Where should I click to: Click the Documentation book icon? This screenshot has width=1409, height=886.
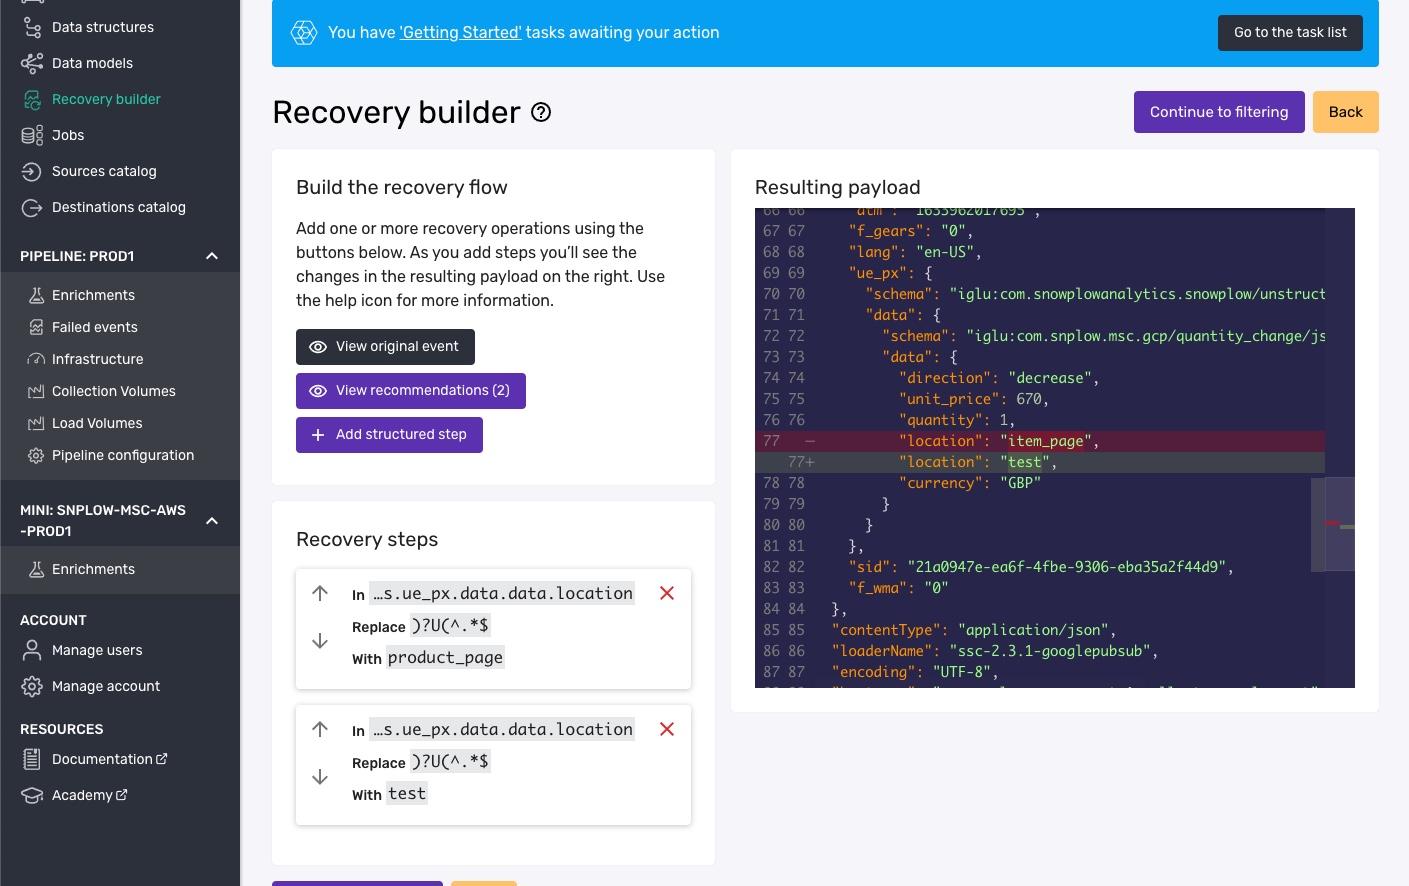click(32, 759)
